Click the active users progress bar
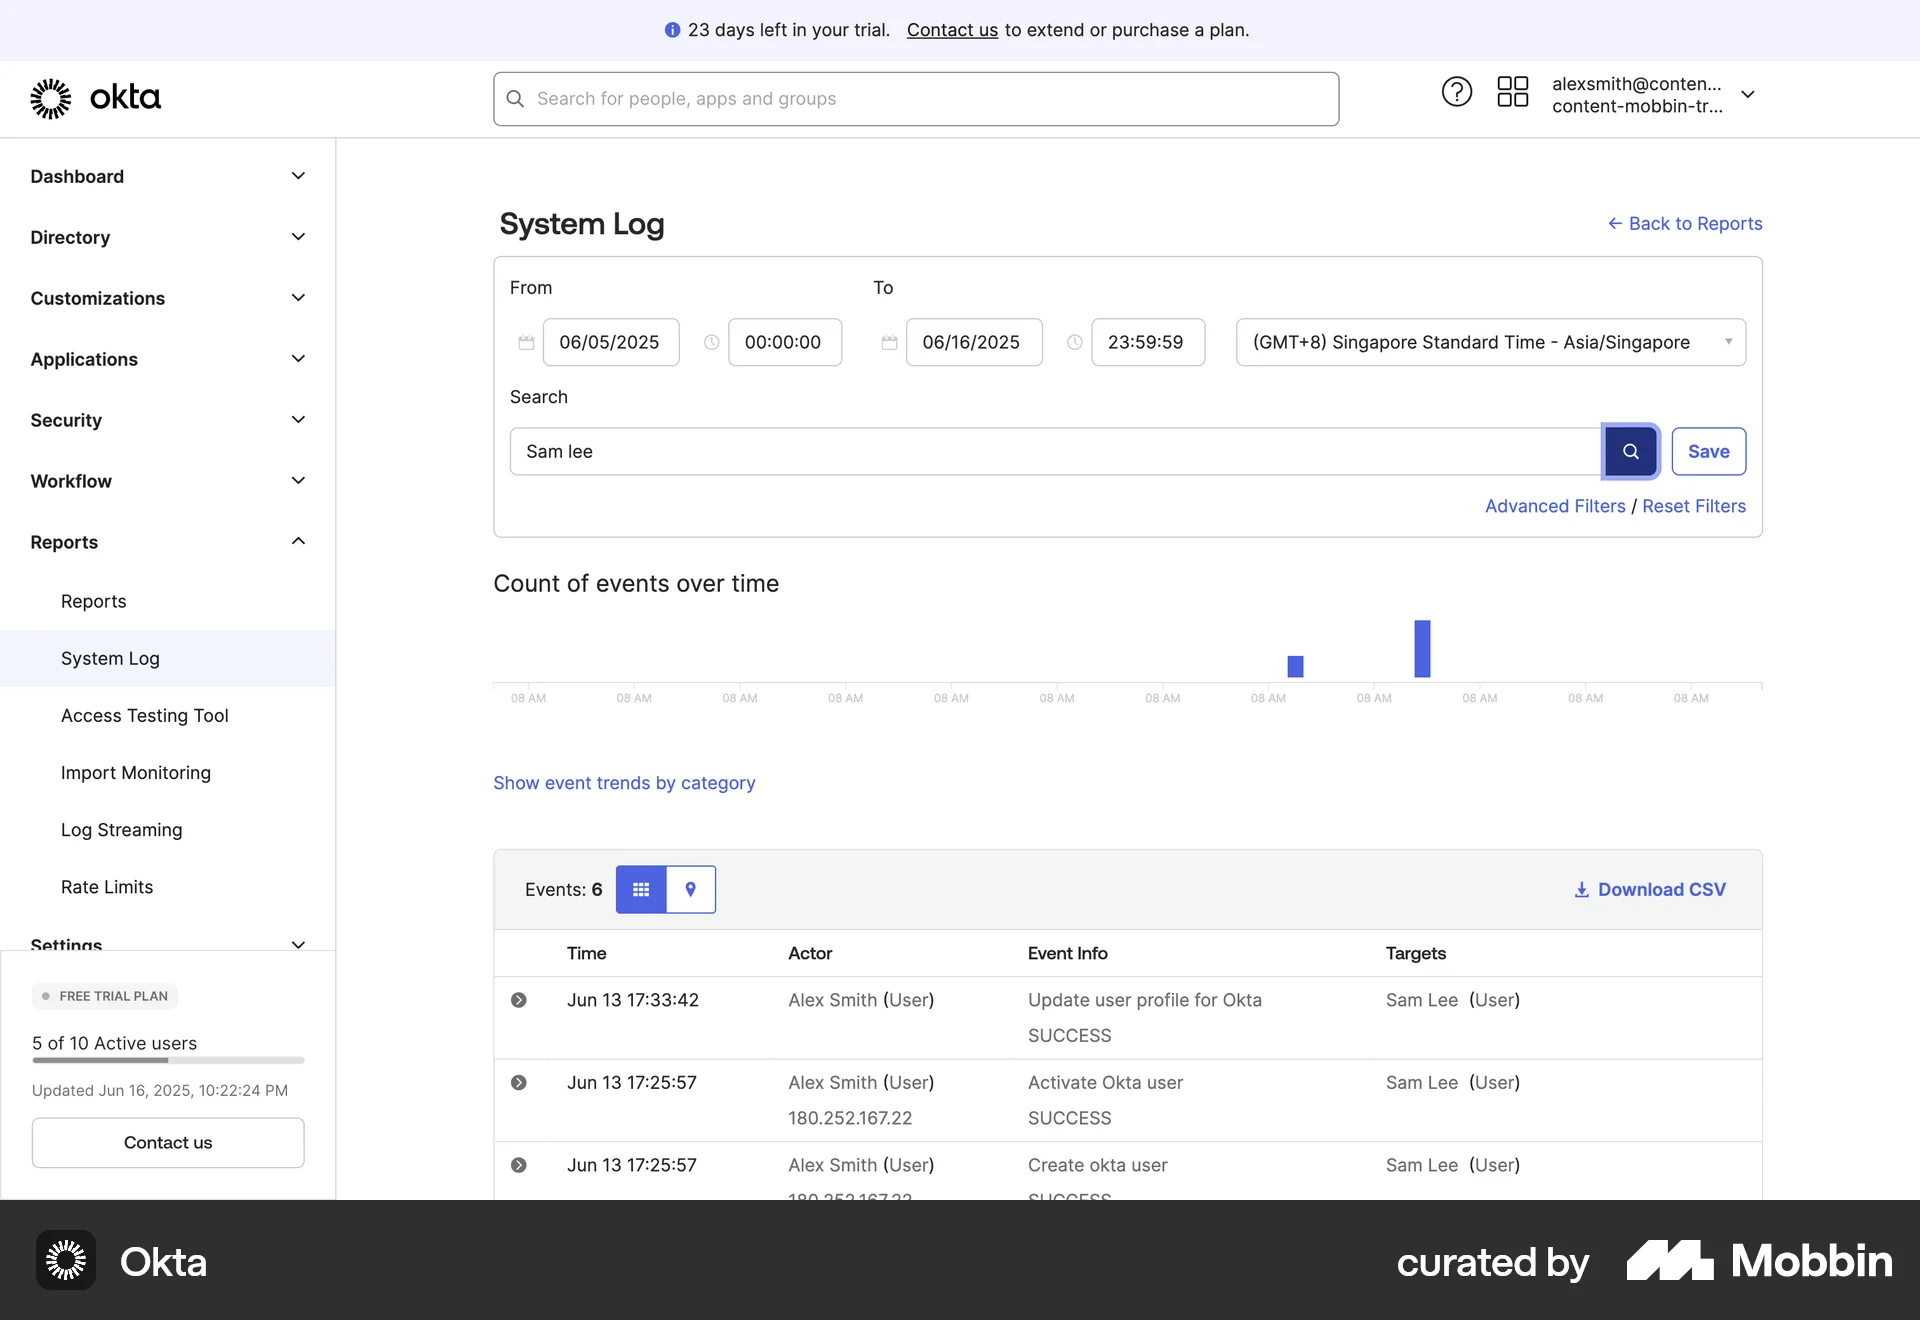The height and width of the screenshot is (1320, 1920). [167, 1061]
